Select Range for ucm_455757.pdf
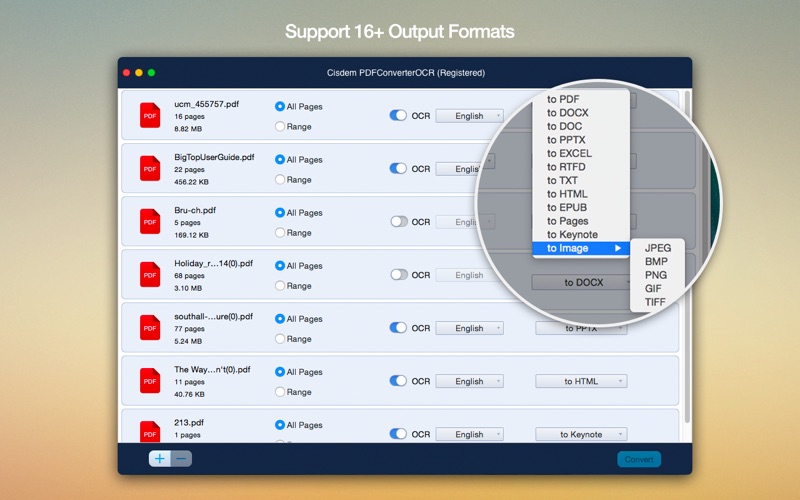800x500 pixels. pyautogui.click(x=280, y=126)
